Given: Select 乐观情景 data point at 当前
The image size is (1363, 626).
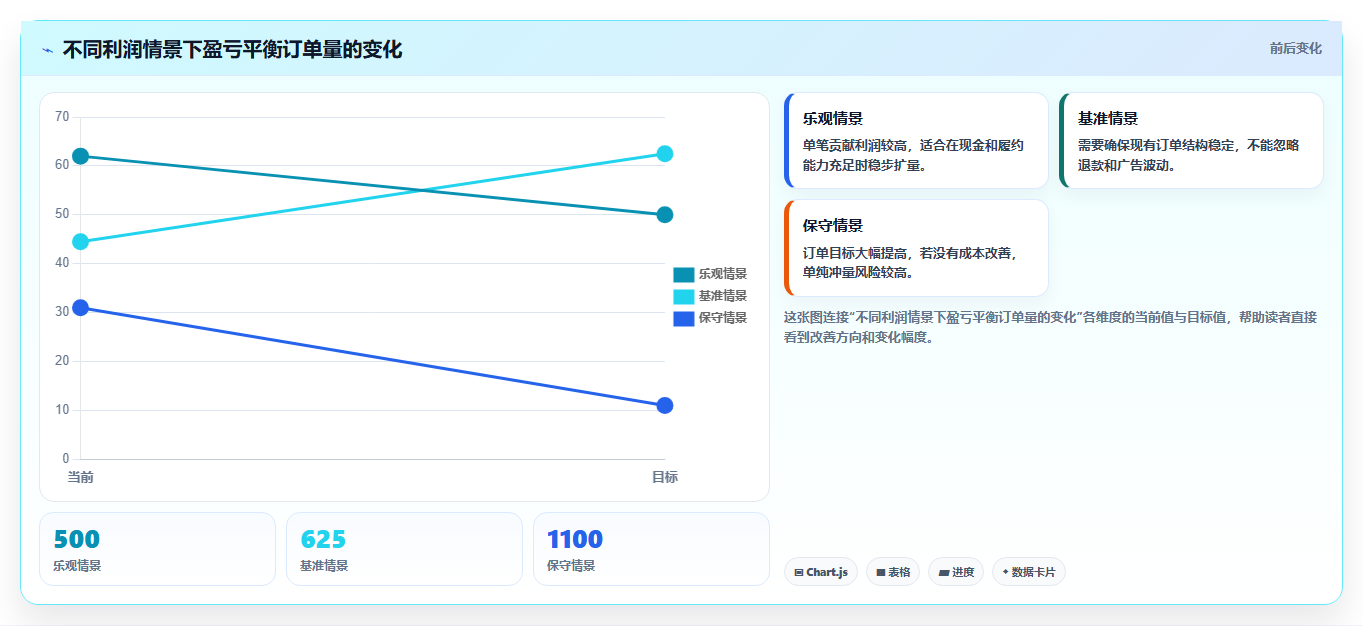Looking at the screenshot, I should pyautogui.click(x=81, y=156).
